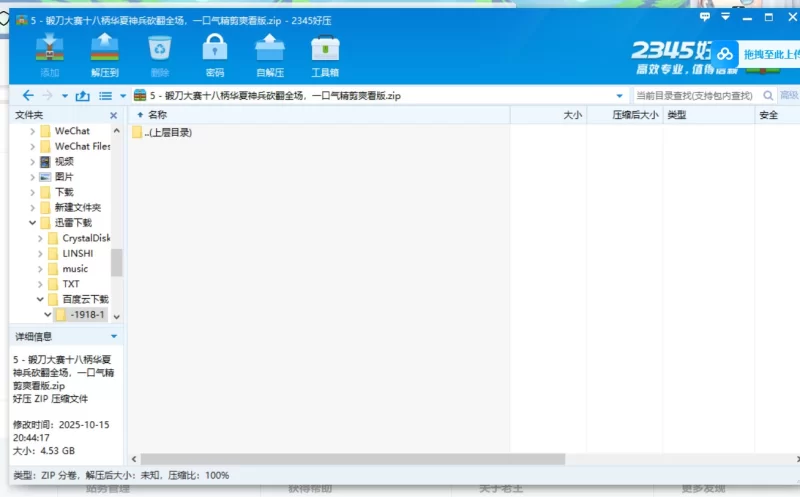The width and height of the screenshot is (800, 497).
Task: Click the 自解压 (Self-extract) toolbar icon
Action: pyautogui.click(x=270, y=54)
